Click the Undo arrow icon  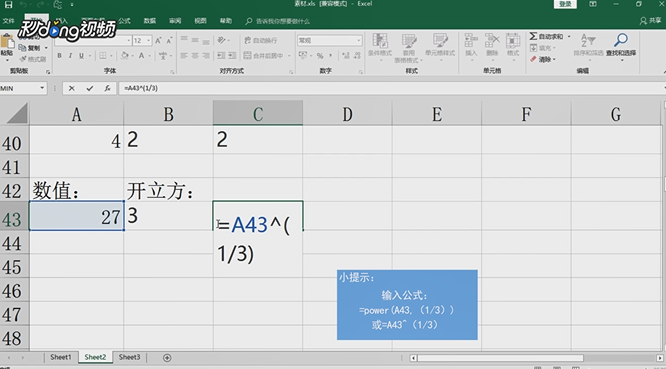[x=23, y=5]
